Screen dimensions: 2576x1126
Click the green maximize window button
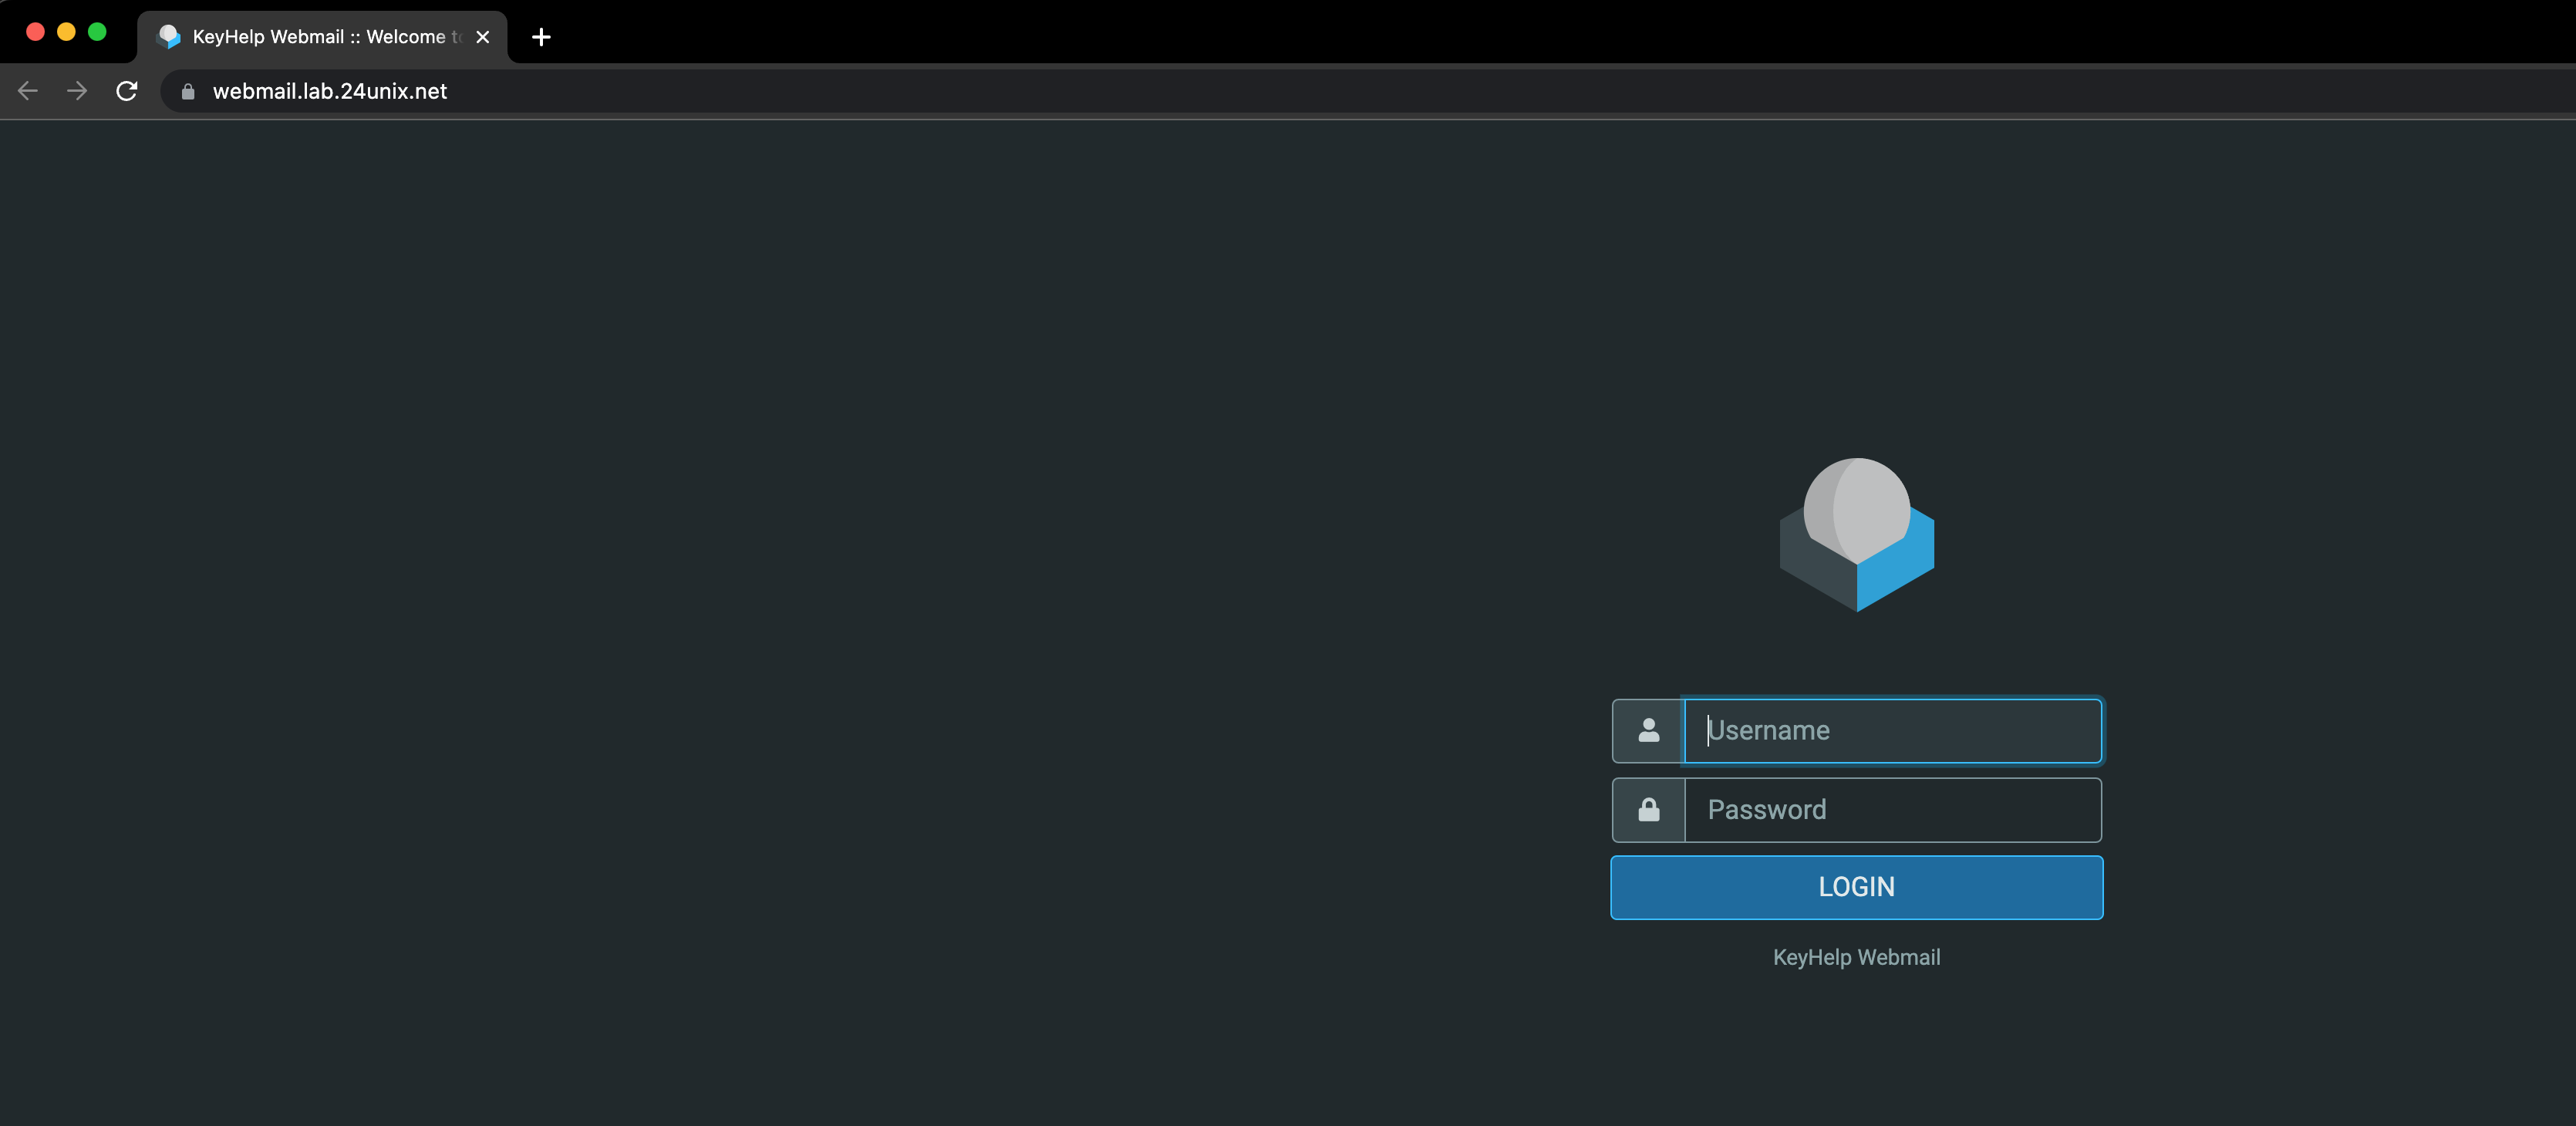coord(97,32)
